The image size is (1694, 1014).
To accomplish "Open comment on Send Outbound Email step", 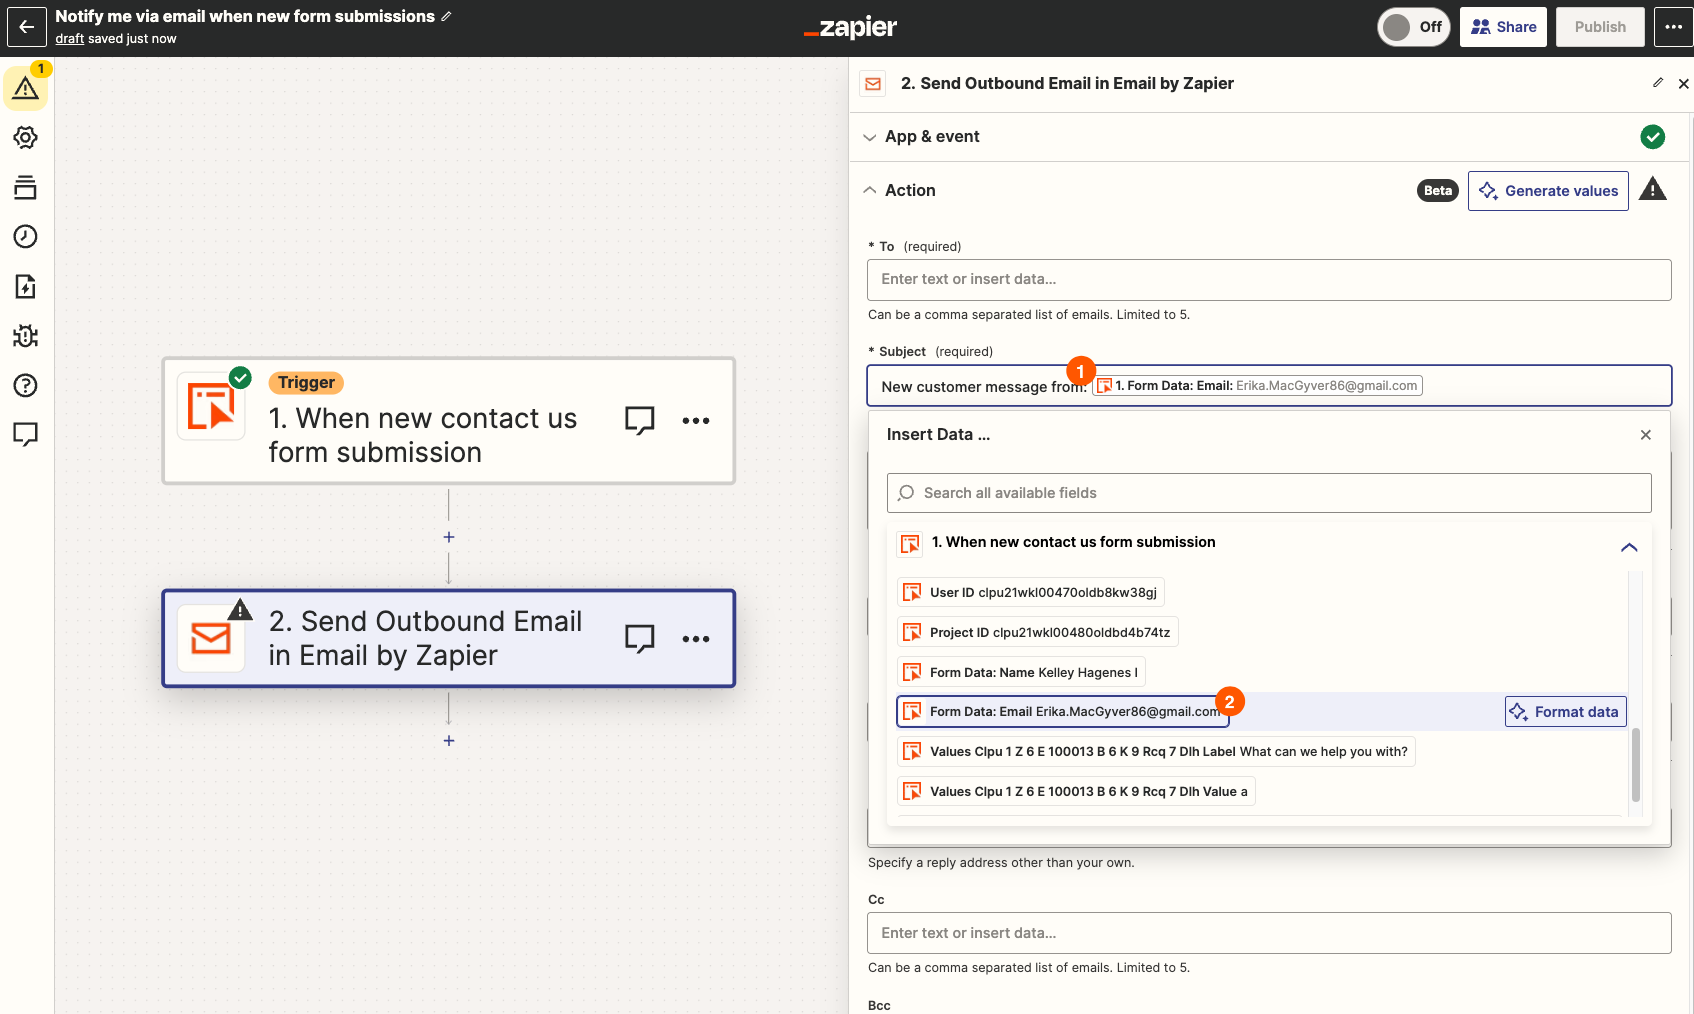I will pyautogui.click(x=640, y=638).
